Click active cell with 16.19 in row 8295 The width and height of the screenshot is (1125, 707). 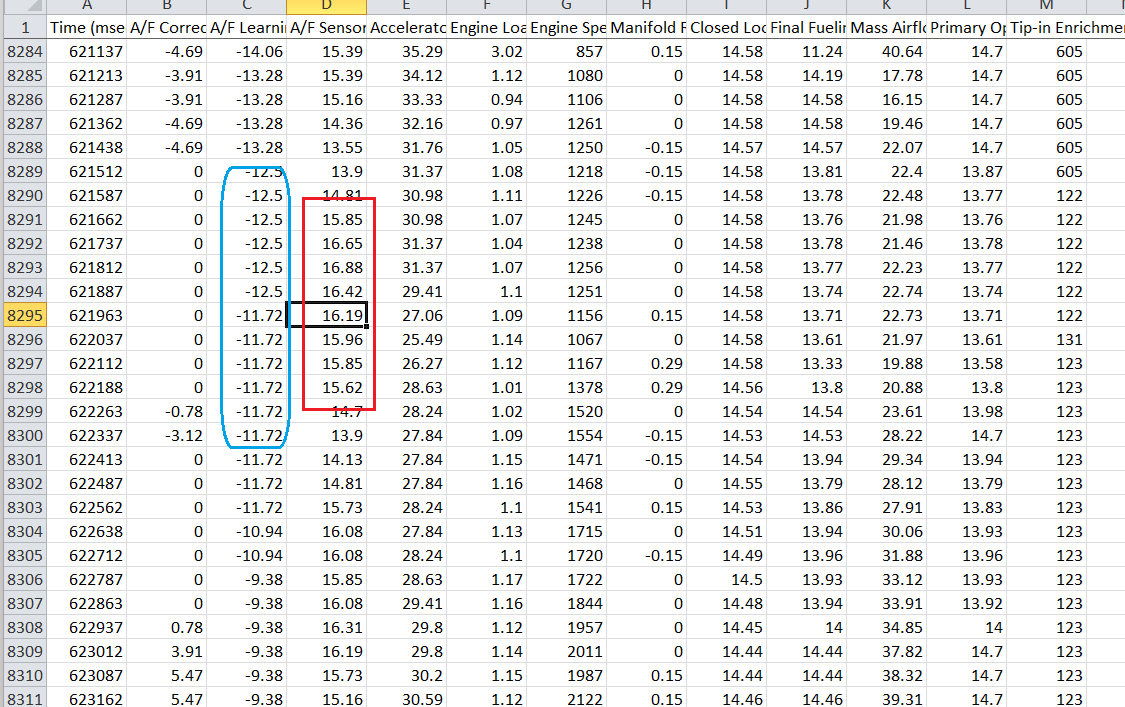coord(326,315)
